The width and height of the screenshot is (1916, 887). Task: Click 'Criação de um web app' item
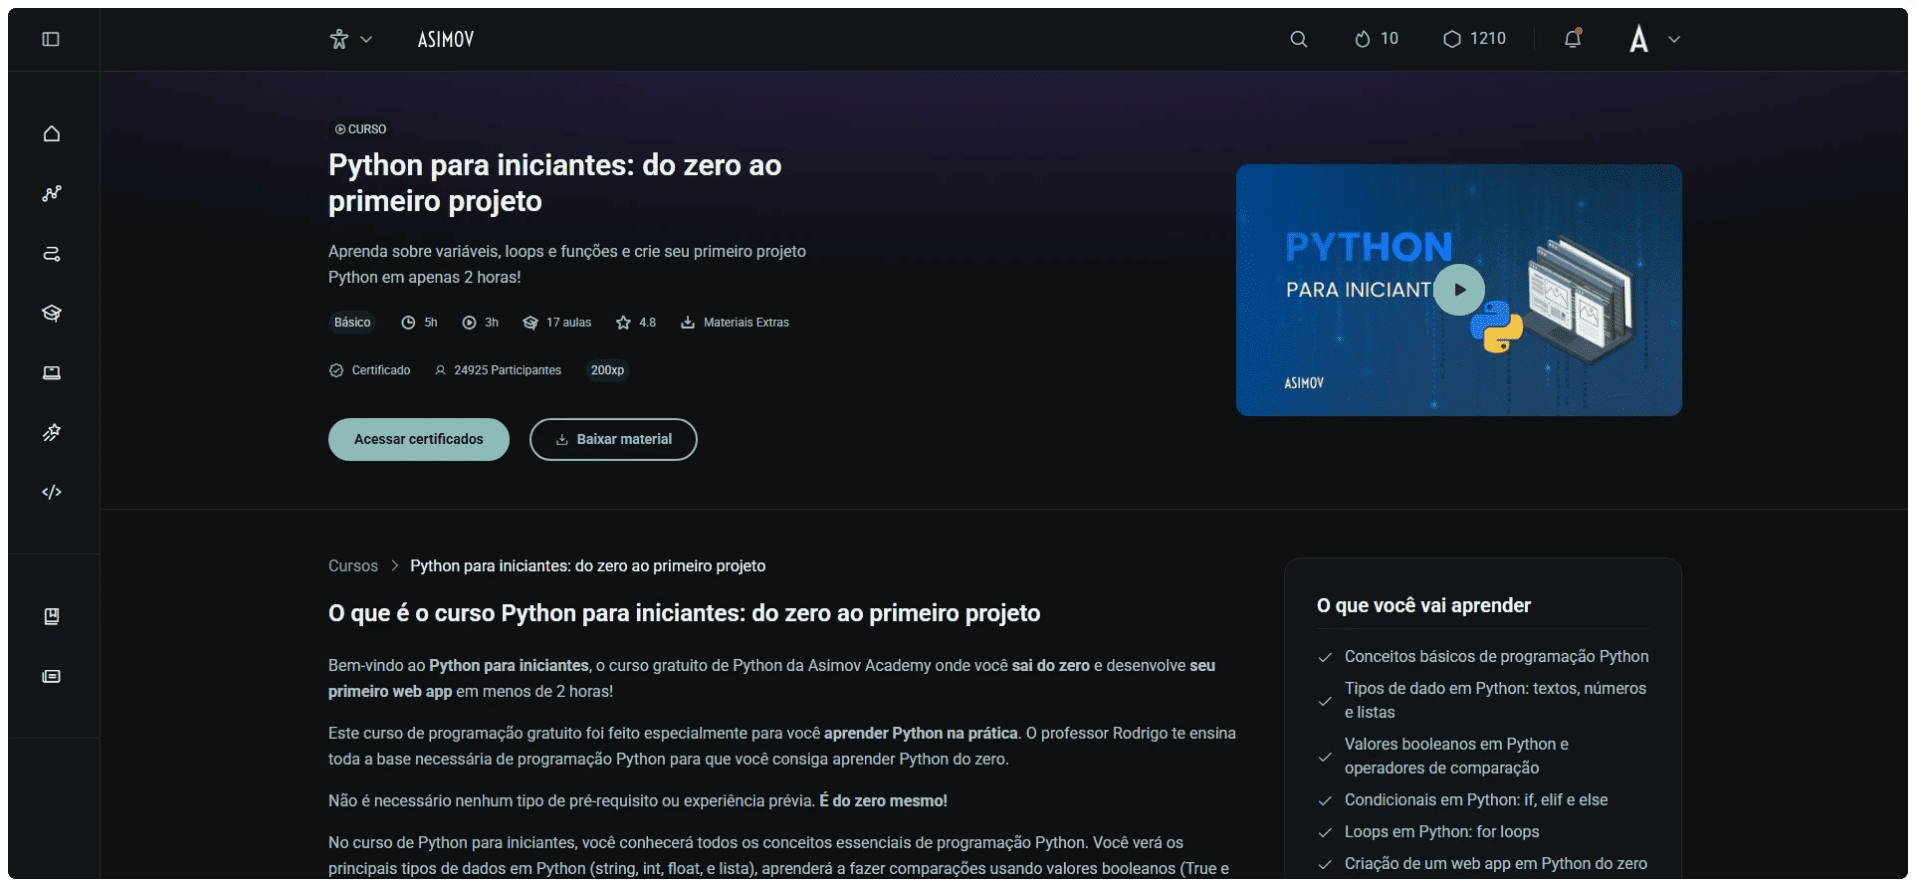1495,864
